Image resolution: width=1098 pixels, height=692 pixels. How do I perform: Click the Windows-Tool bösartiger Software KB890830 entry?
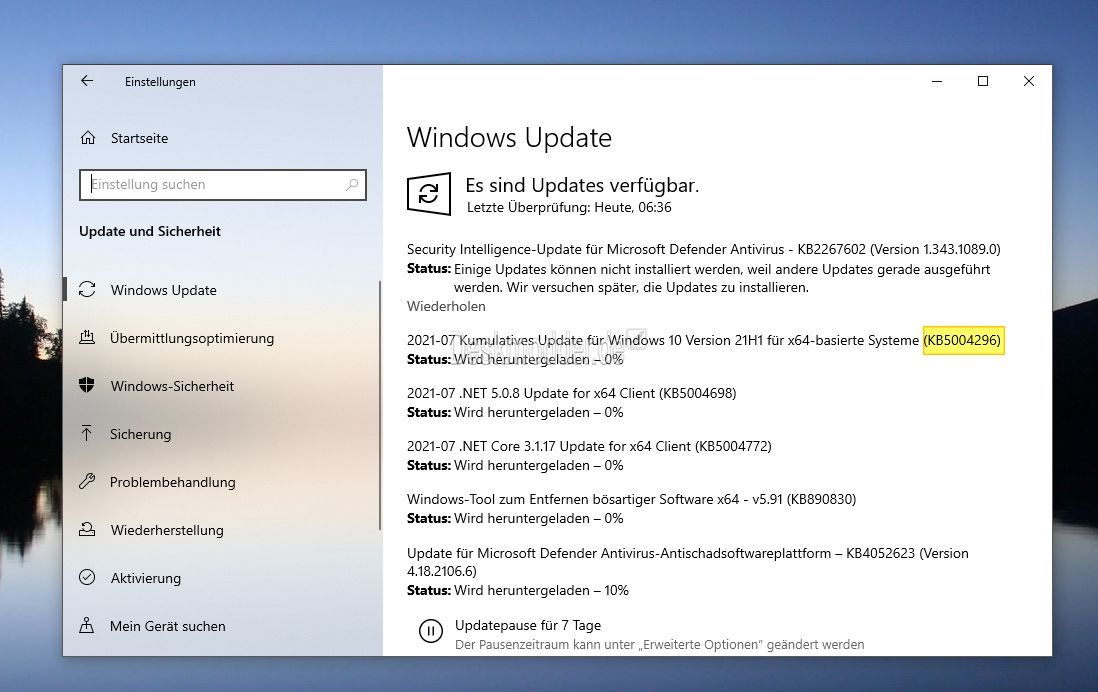tap(632, 499)
